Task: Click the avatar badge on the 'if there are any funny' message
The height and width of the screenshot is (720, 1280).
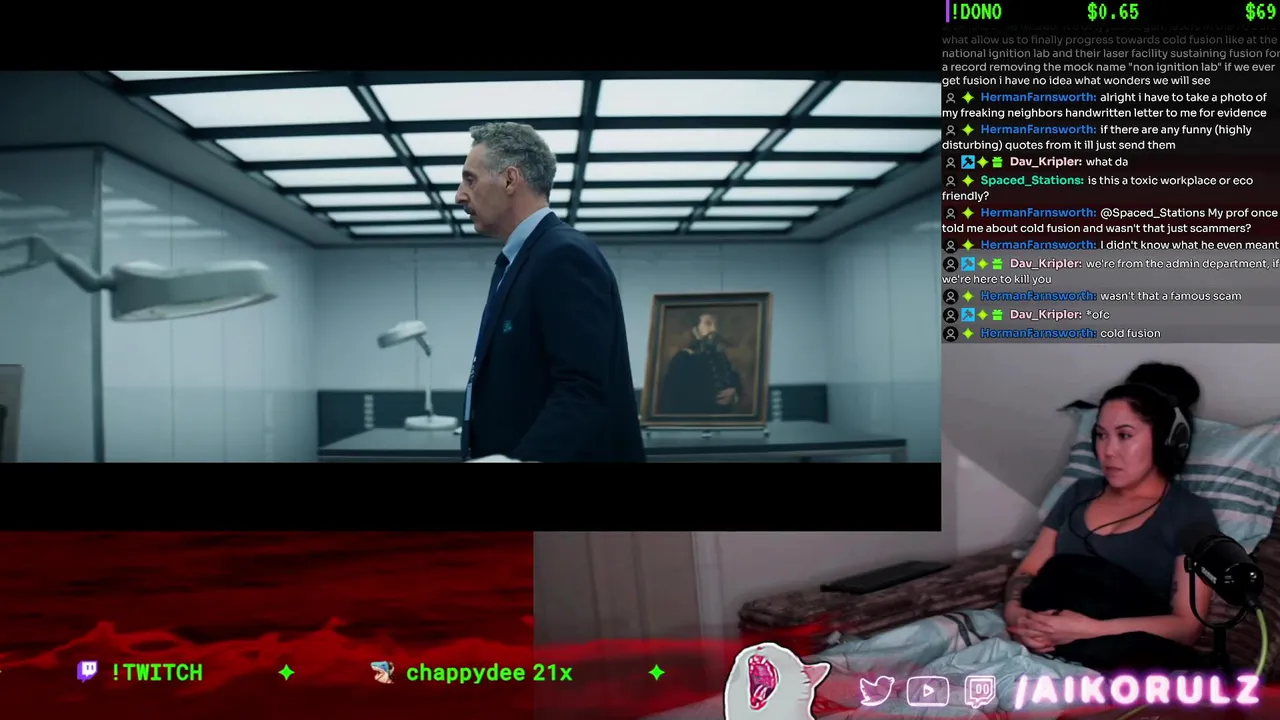Action: tap(950, 130)
